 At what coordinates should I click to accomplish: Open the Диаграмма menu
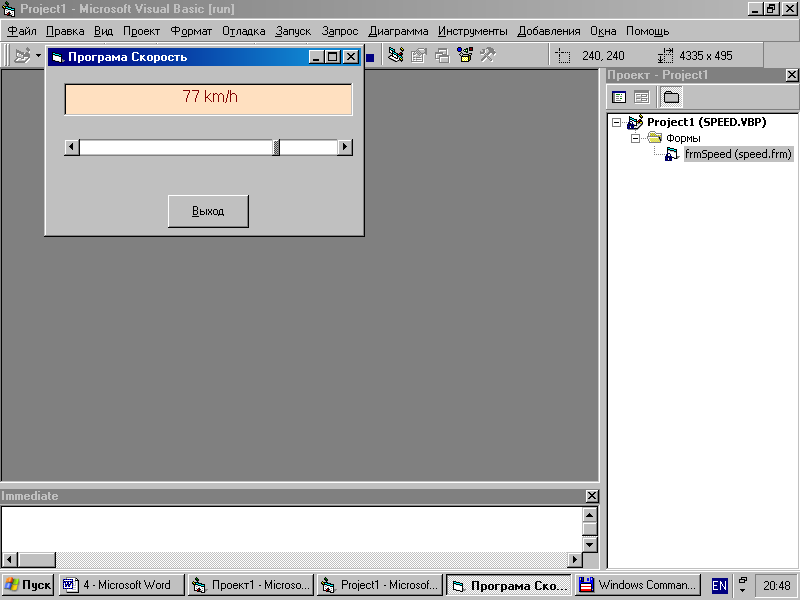point(398,31)
